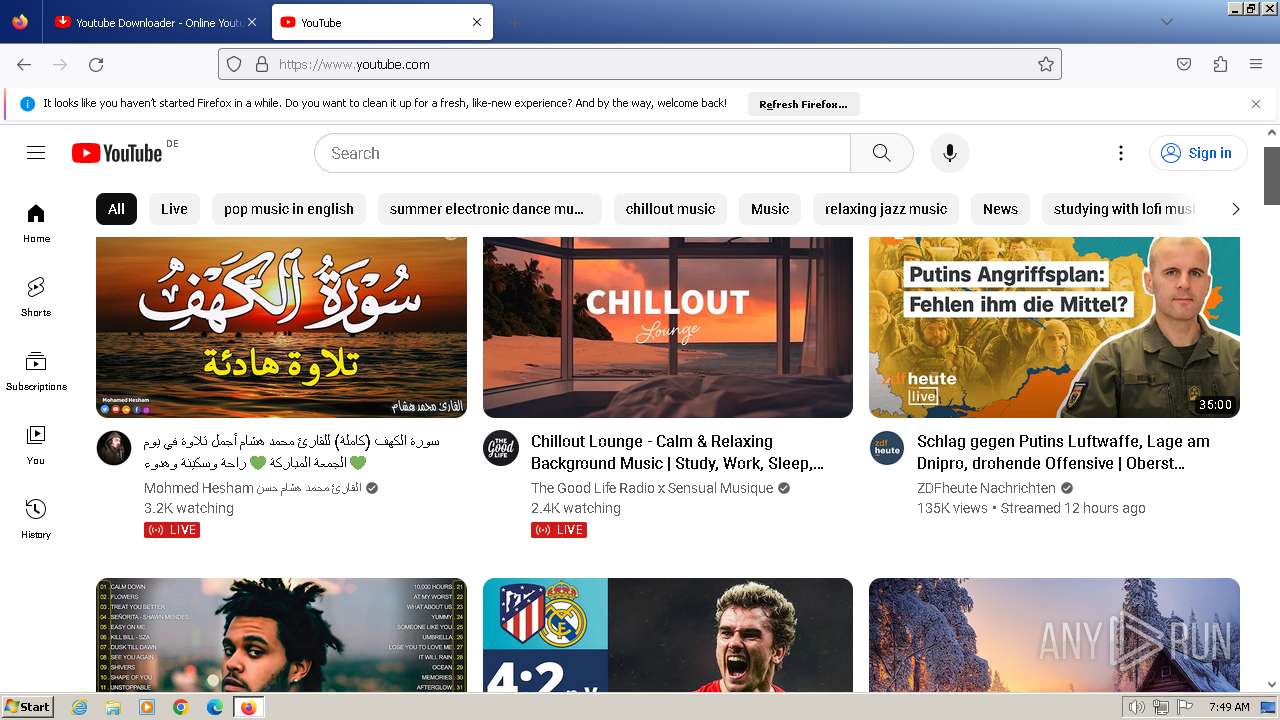Open Internet Explorer from the taskbar
The image size is (1280, 720).
80,707
